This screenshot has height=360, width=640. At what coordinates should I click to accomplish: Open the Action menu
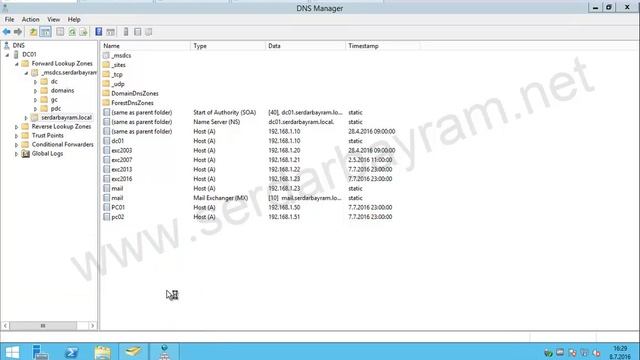click(x=31, y=19)
